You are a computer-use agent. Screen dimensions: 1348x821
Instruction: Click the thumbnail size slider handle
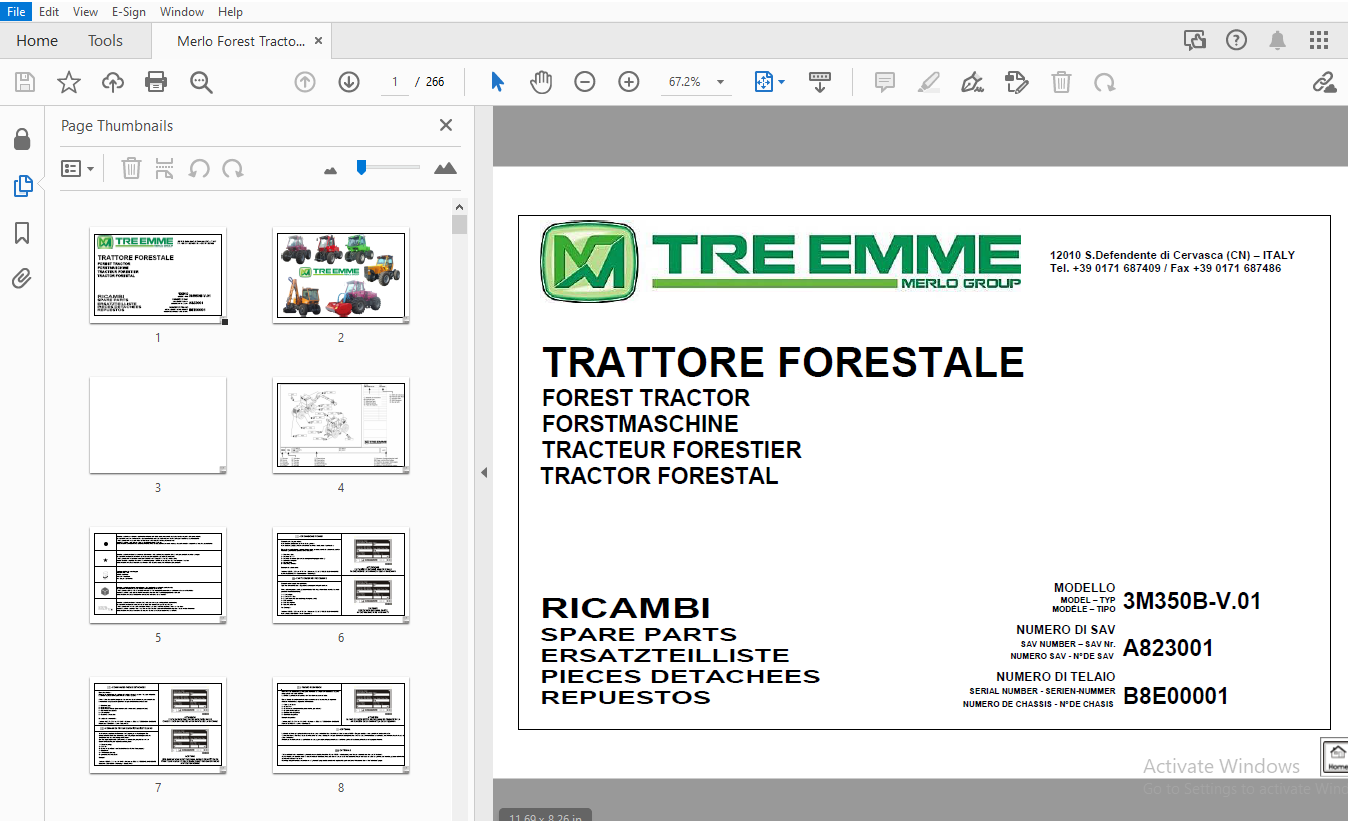coord(361,167)
